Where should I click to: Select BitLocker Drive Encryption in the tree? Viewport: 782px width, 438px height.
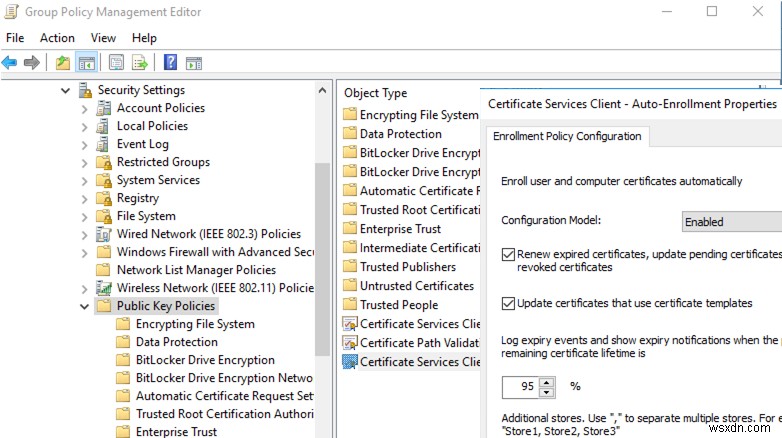click(205, 360)
